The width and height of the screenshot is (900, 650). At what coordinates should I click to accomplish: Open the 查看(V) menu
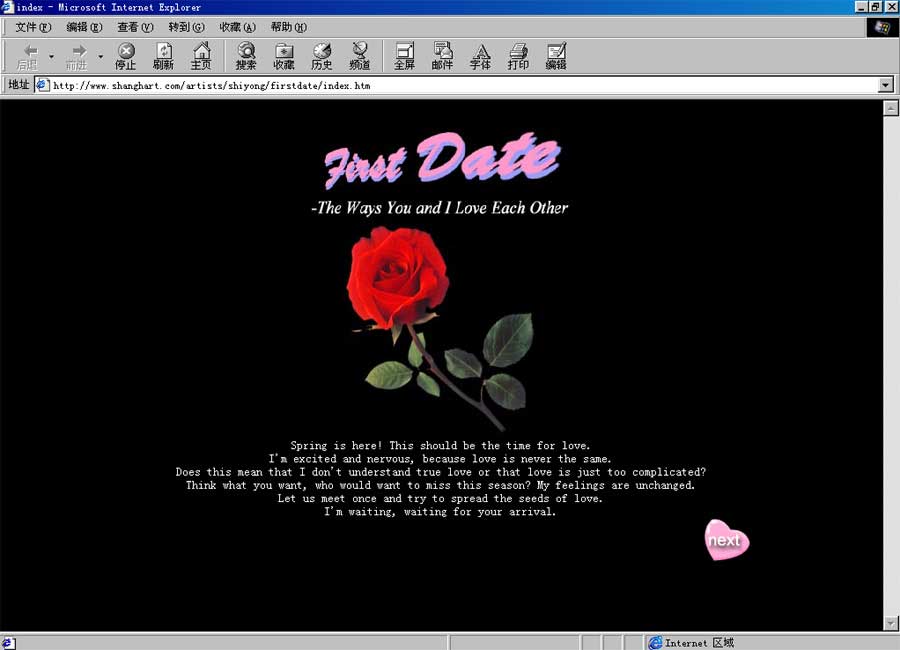tap(135, 27)
